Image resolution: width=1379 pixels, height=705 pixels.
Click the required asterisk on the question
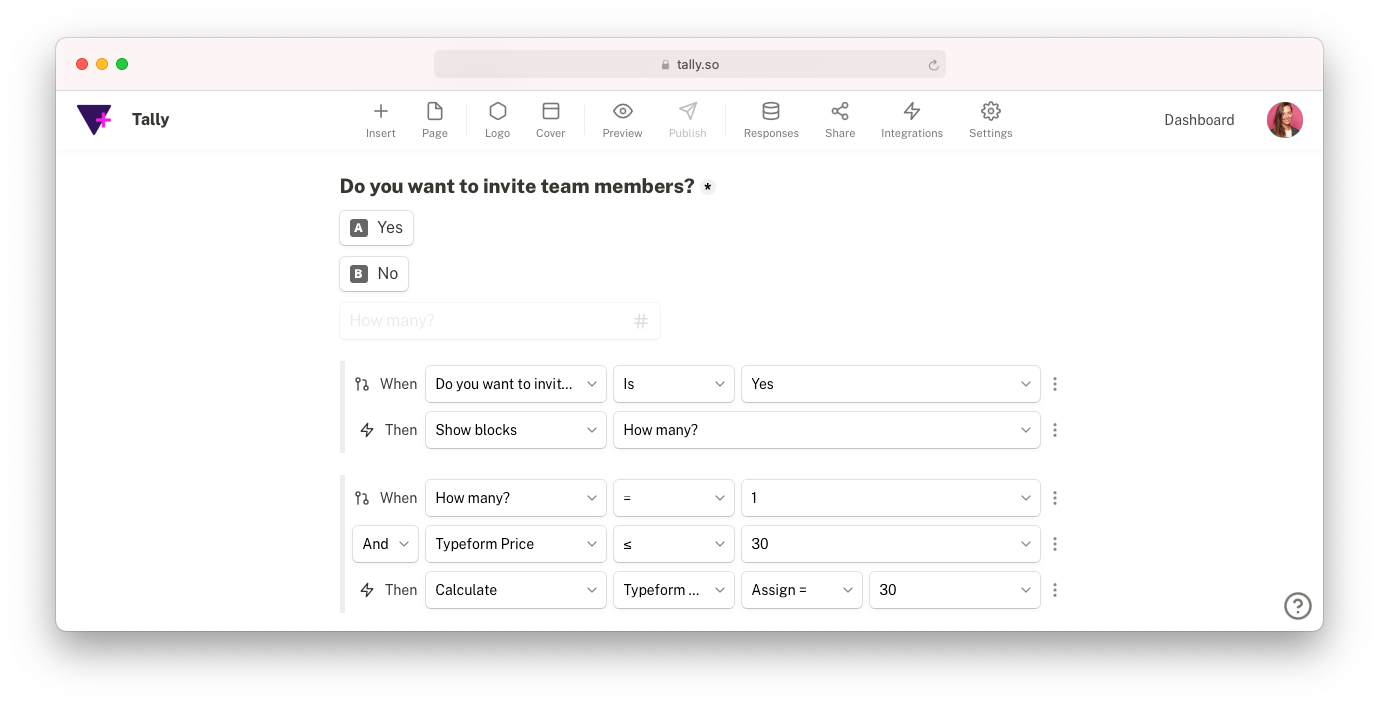pos(708,187)
